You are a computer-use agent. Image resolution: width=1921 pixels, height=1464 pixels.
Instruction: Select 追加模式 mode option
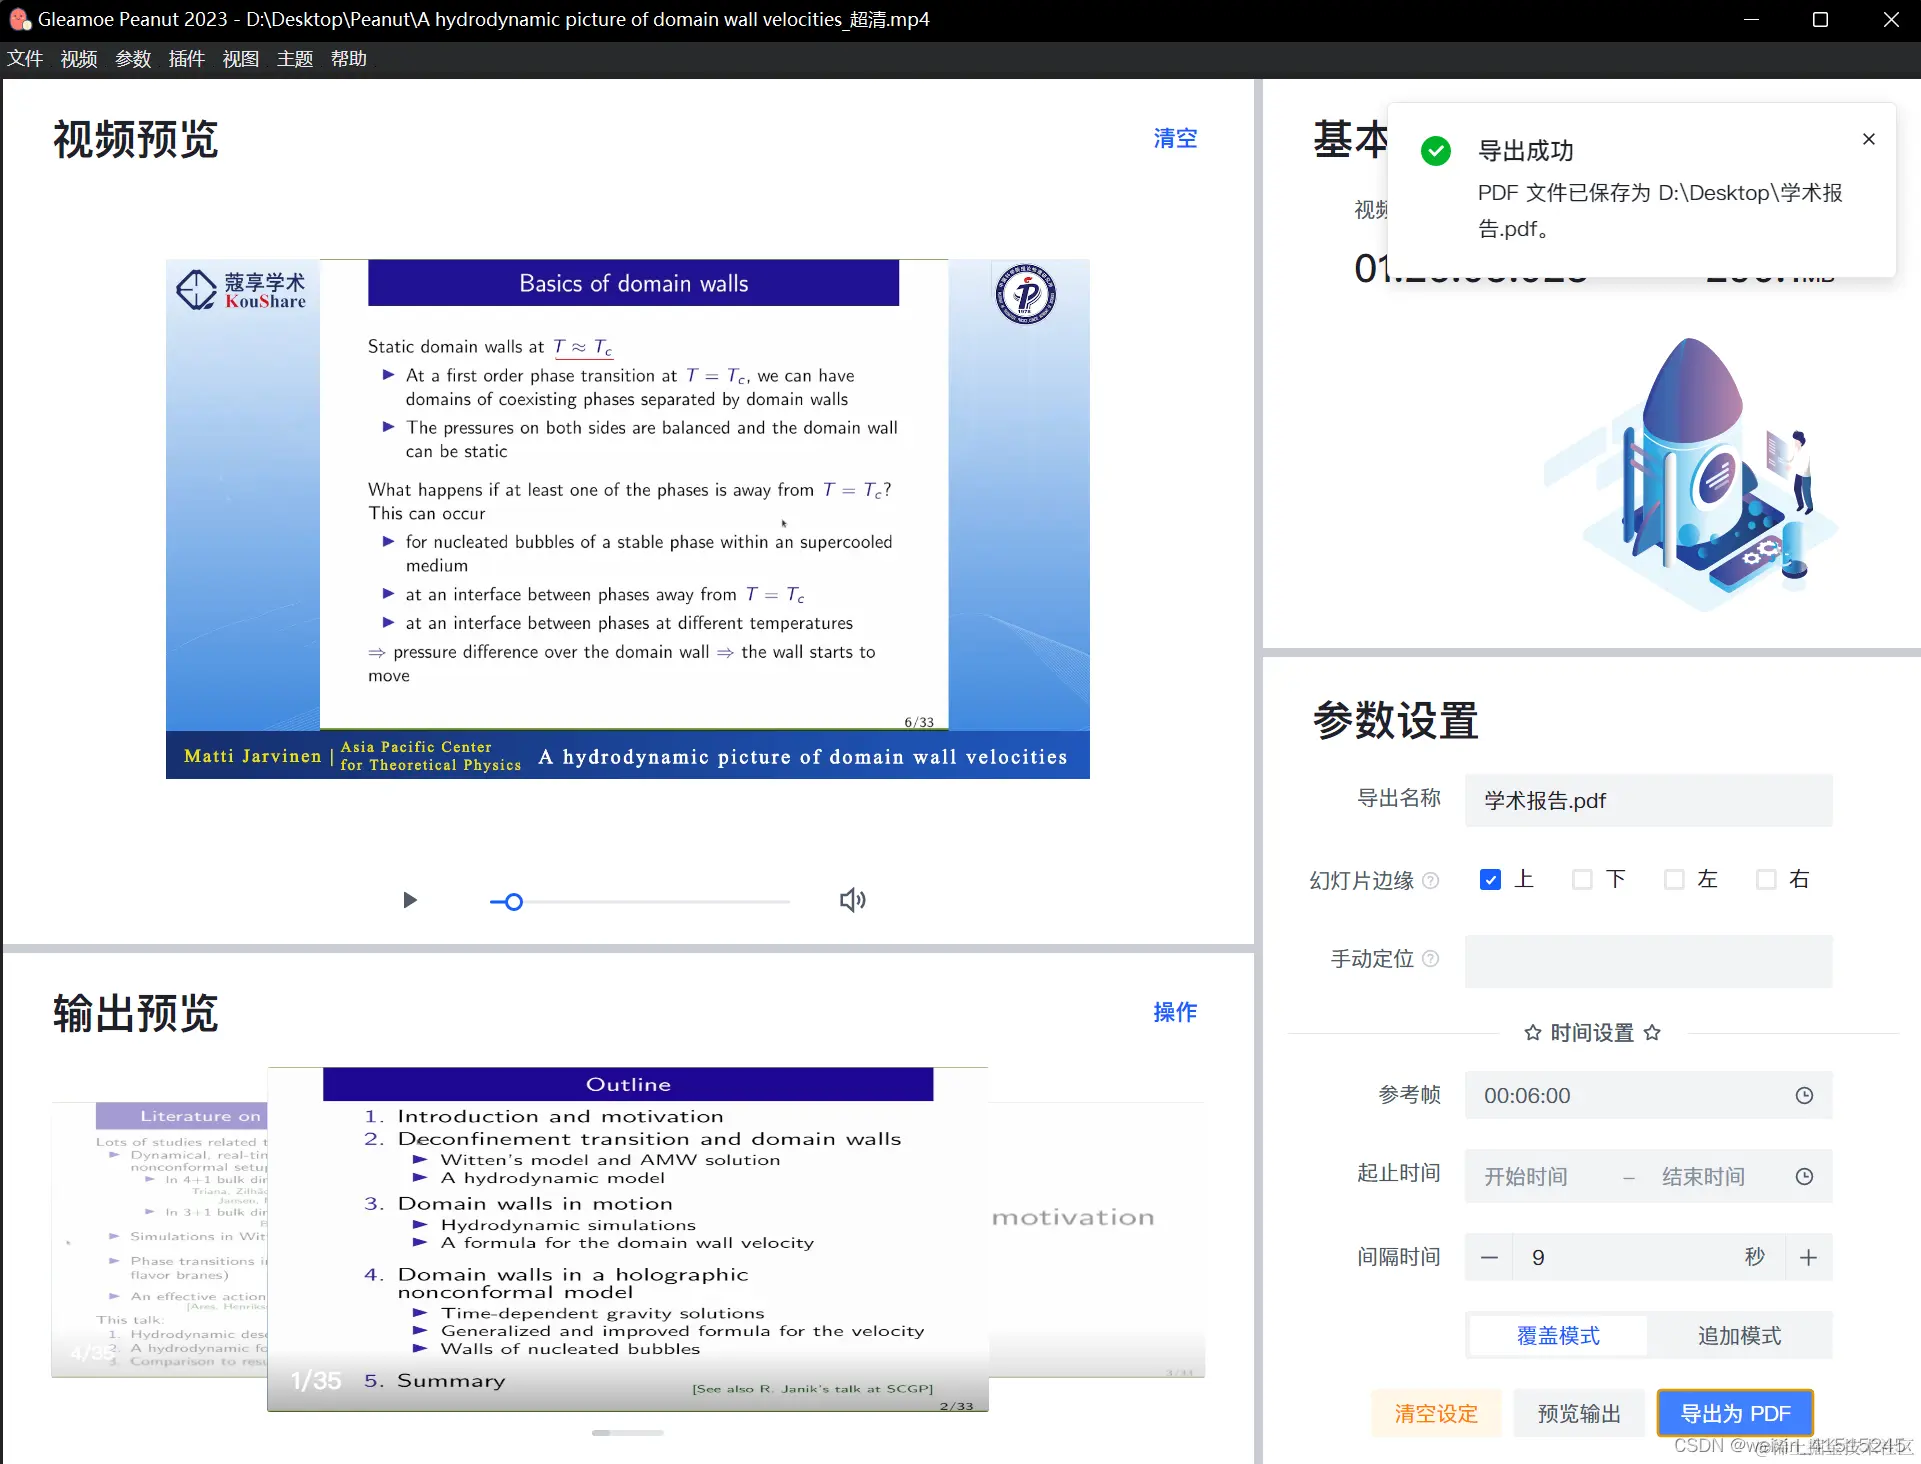tap(1739, 1336)
